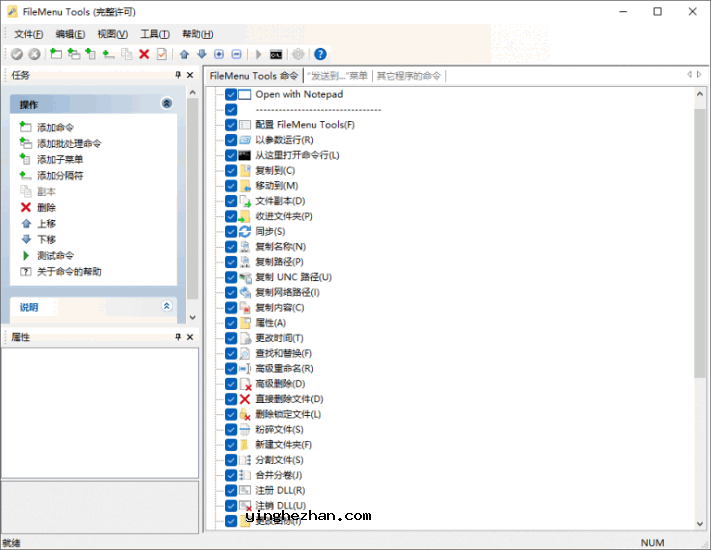
Task: Select the 复制 UNC 路径(U) row
Action: tap(293, 277)
